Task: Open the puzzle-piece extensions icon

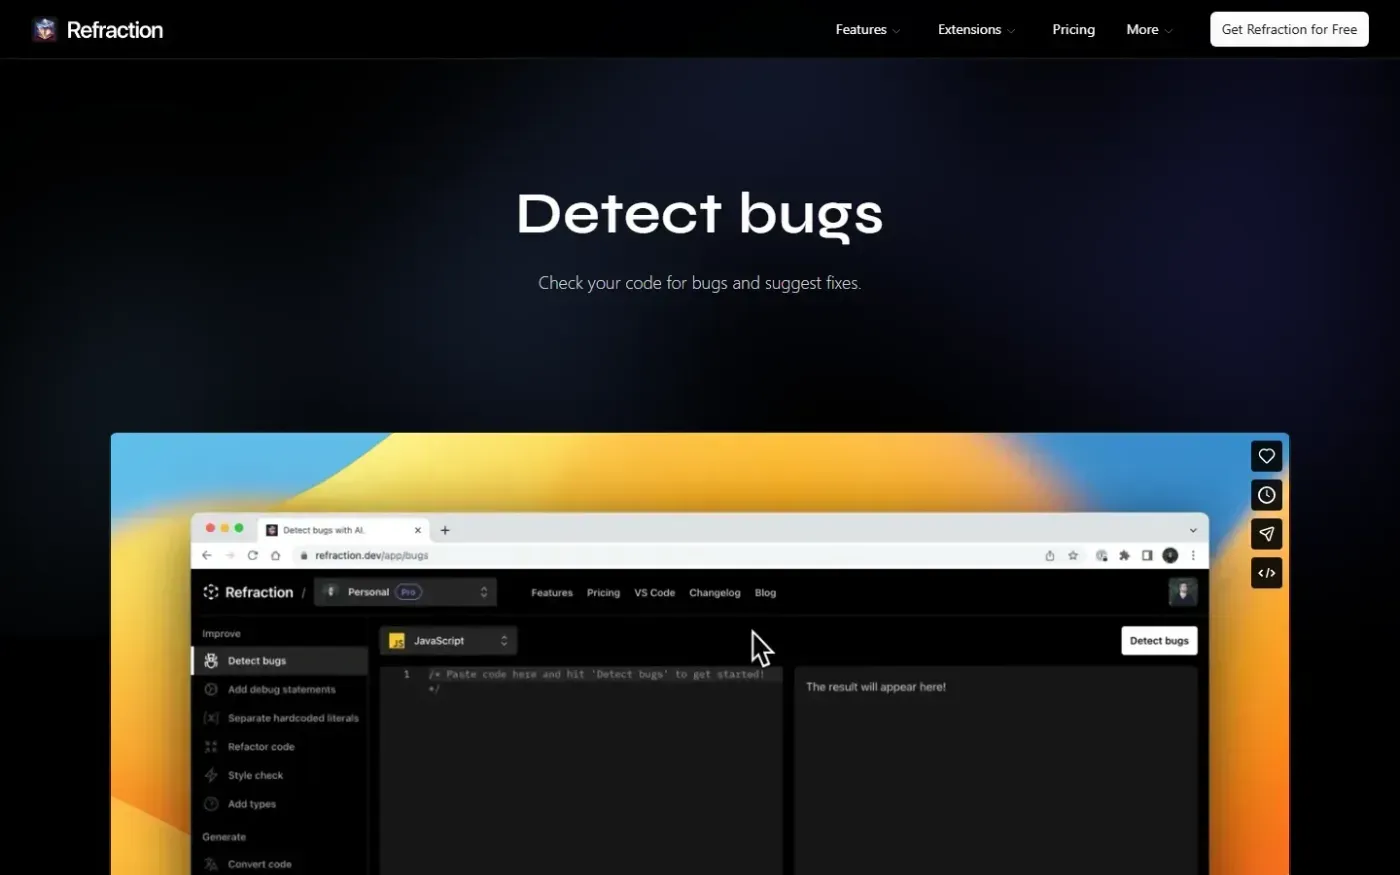Action: (1124, 556)
